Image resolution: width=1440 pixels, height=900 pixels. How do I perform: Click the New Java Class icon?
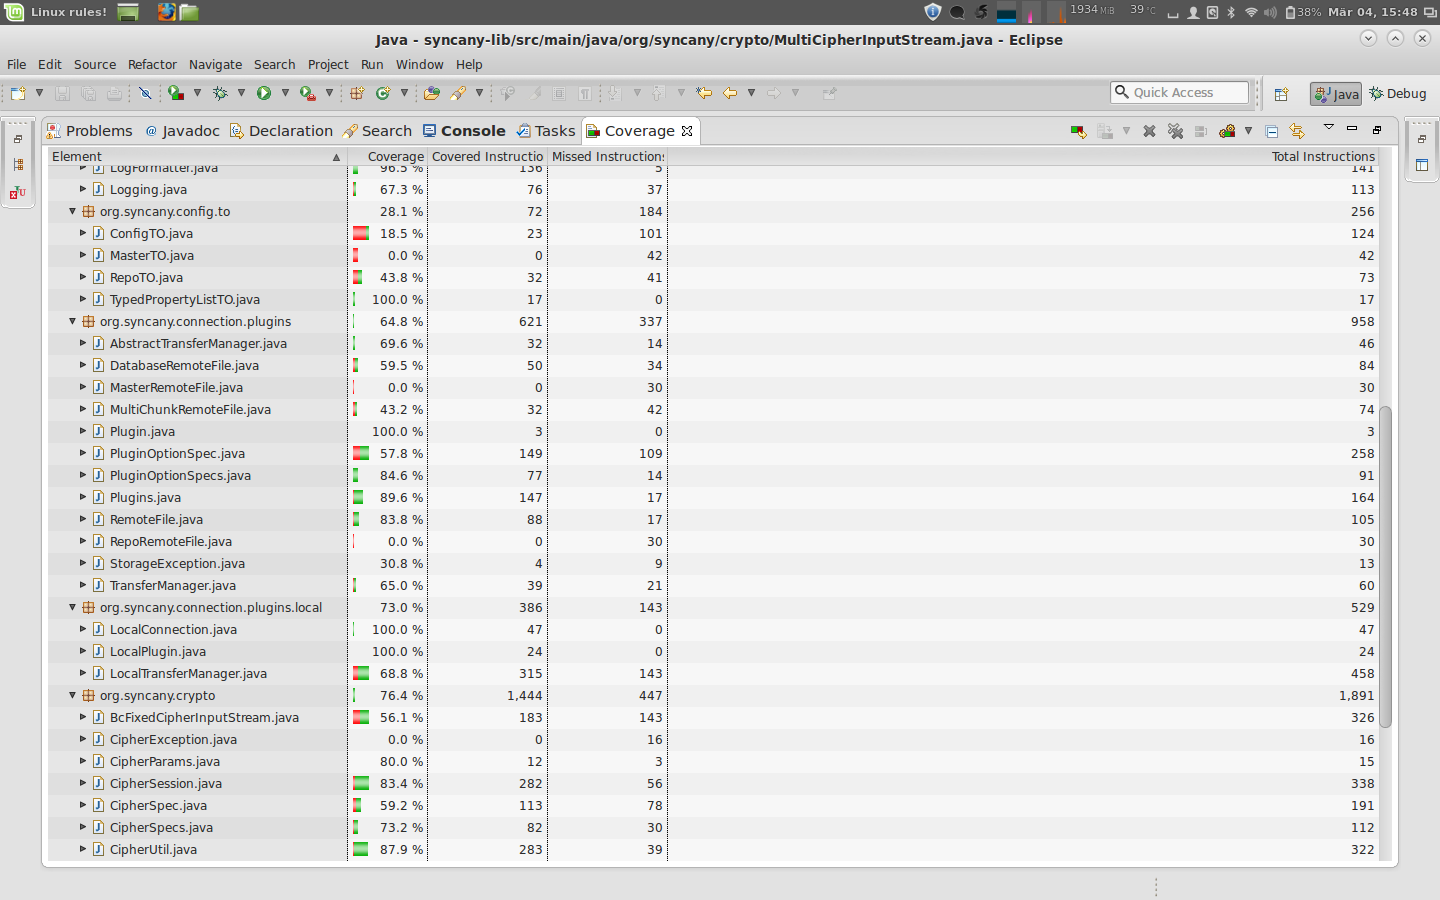pyautogui.click(x=383, y=93)
